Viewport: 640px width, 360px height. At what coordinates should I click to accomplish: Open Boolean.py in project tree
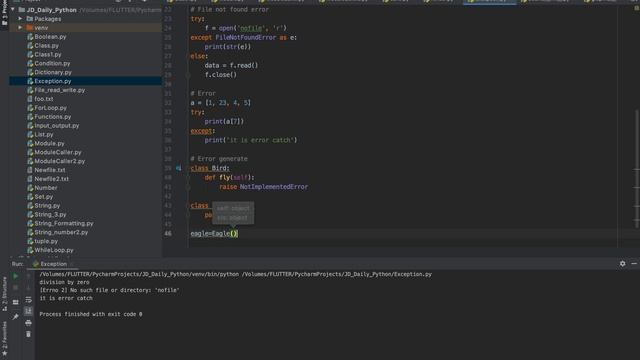coord(50,37)
